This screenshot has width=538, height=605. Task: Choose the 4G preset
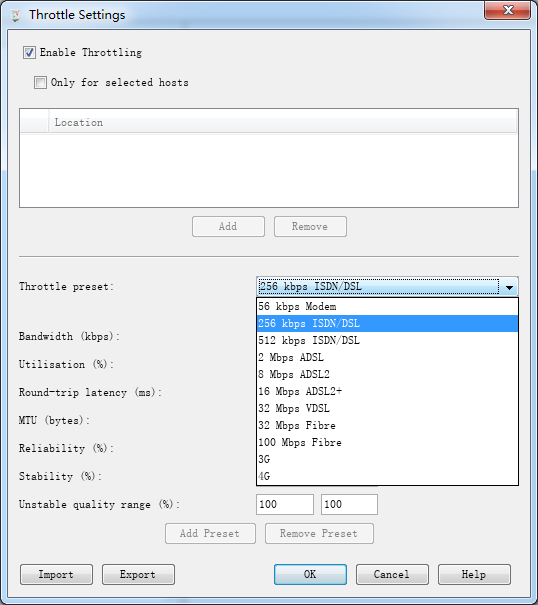coord(387,476)
